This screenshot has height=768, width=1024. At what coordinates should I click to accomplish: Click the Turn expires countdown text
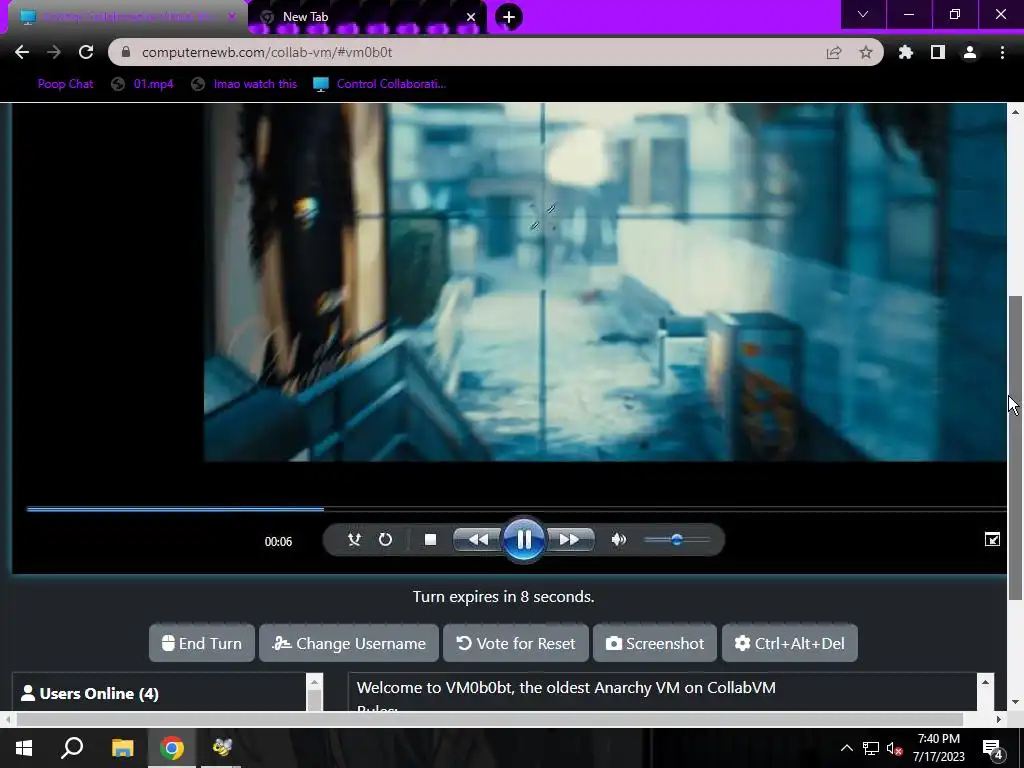[x=504, y=596]
